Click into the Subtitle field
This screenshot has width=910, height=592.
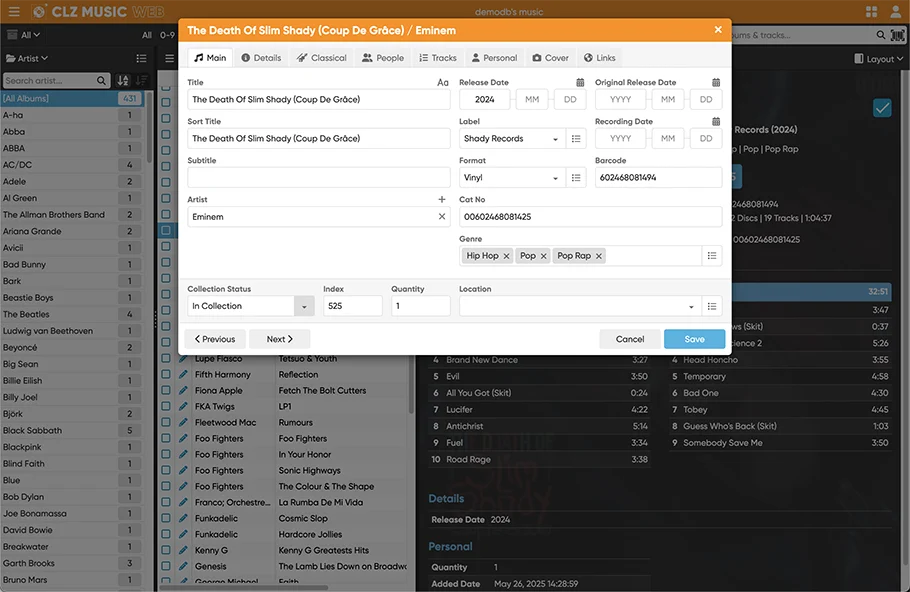(x=319, y=178)
